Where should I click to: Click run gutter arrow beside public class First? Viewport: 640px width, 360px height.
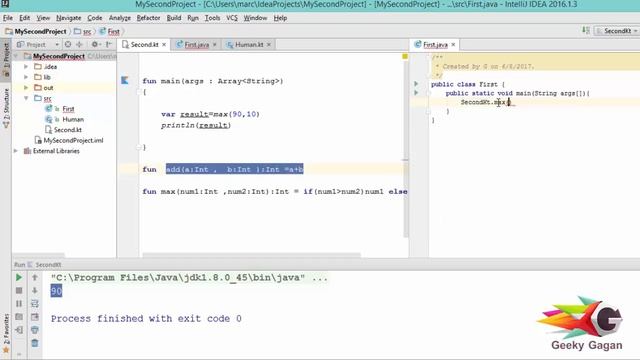tap(416, 84)
